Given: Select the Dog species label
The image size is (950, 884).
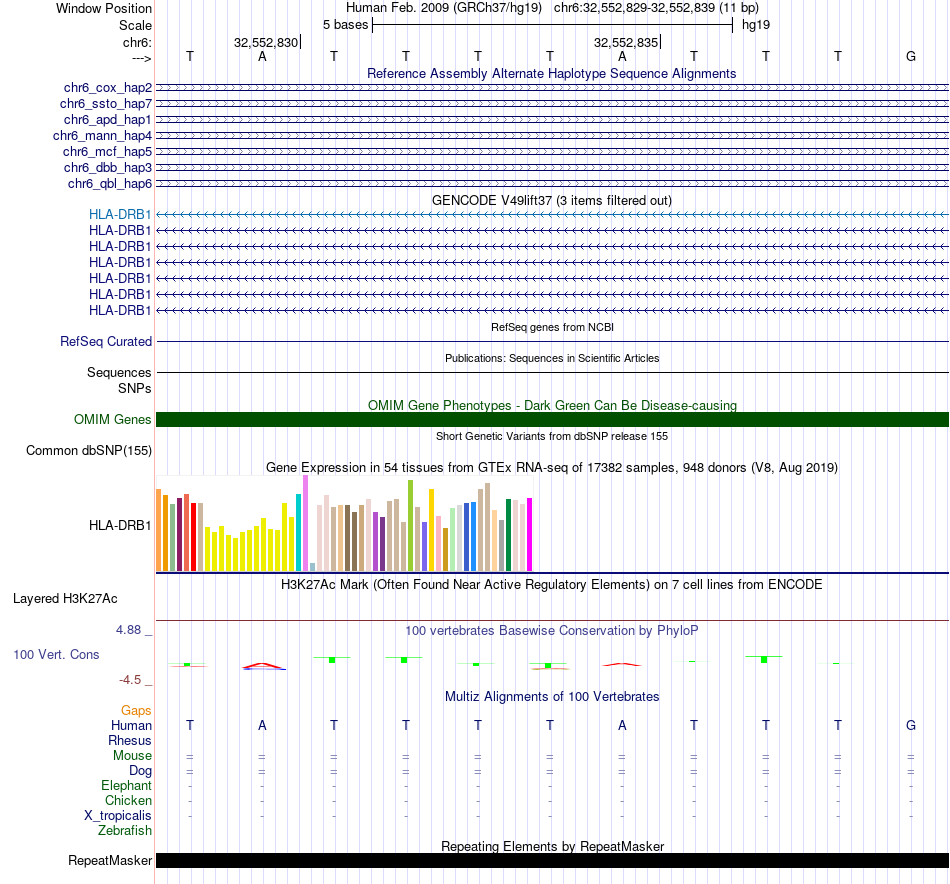Looking at the screenshot, I should 141,771.
